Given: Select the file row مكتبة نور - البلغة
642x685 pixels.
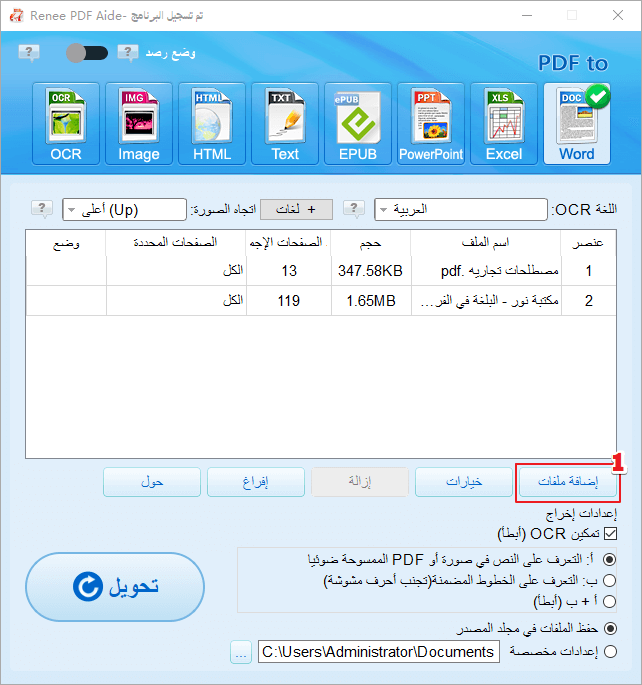Looking at the screenshot, I should click(321, 301).
